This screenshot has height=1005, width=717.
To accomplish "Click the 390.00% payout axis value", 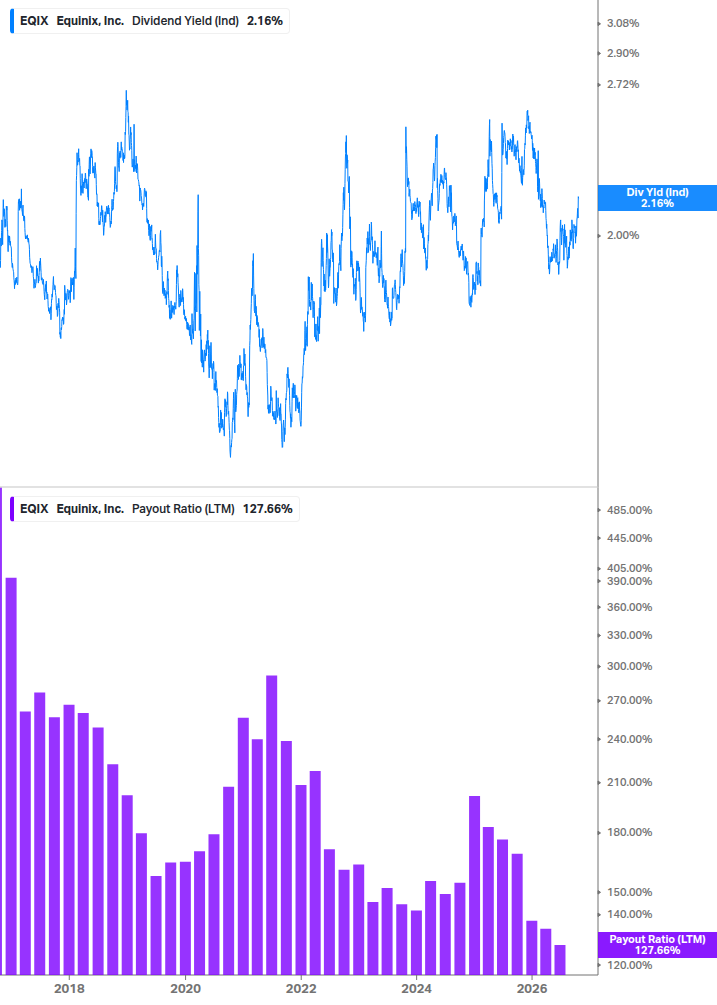I will [x=629, y=581].
